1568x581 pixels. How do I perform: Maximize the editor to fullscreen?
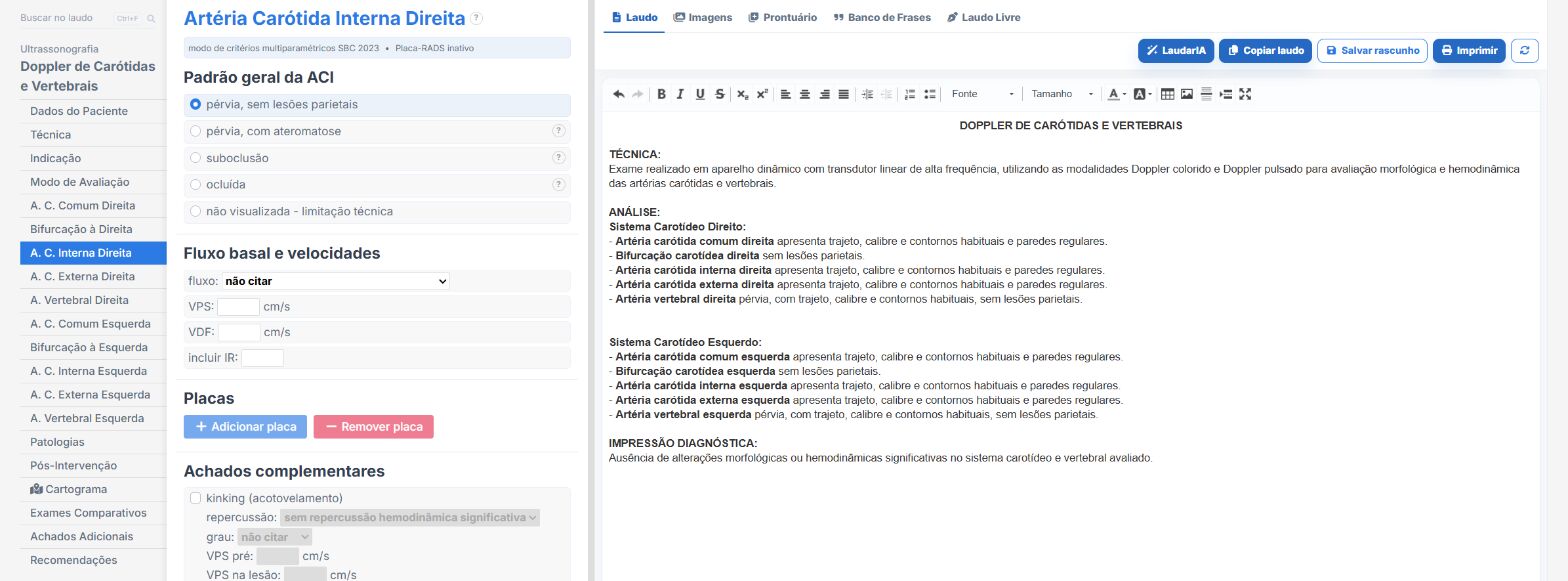click(x=1245, y=94)
